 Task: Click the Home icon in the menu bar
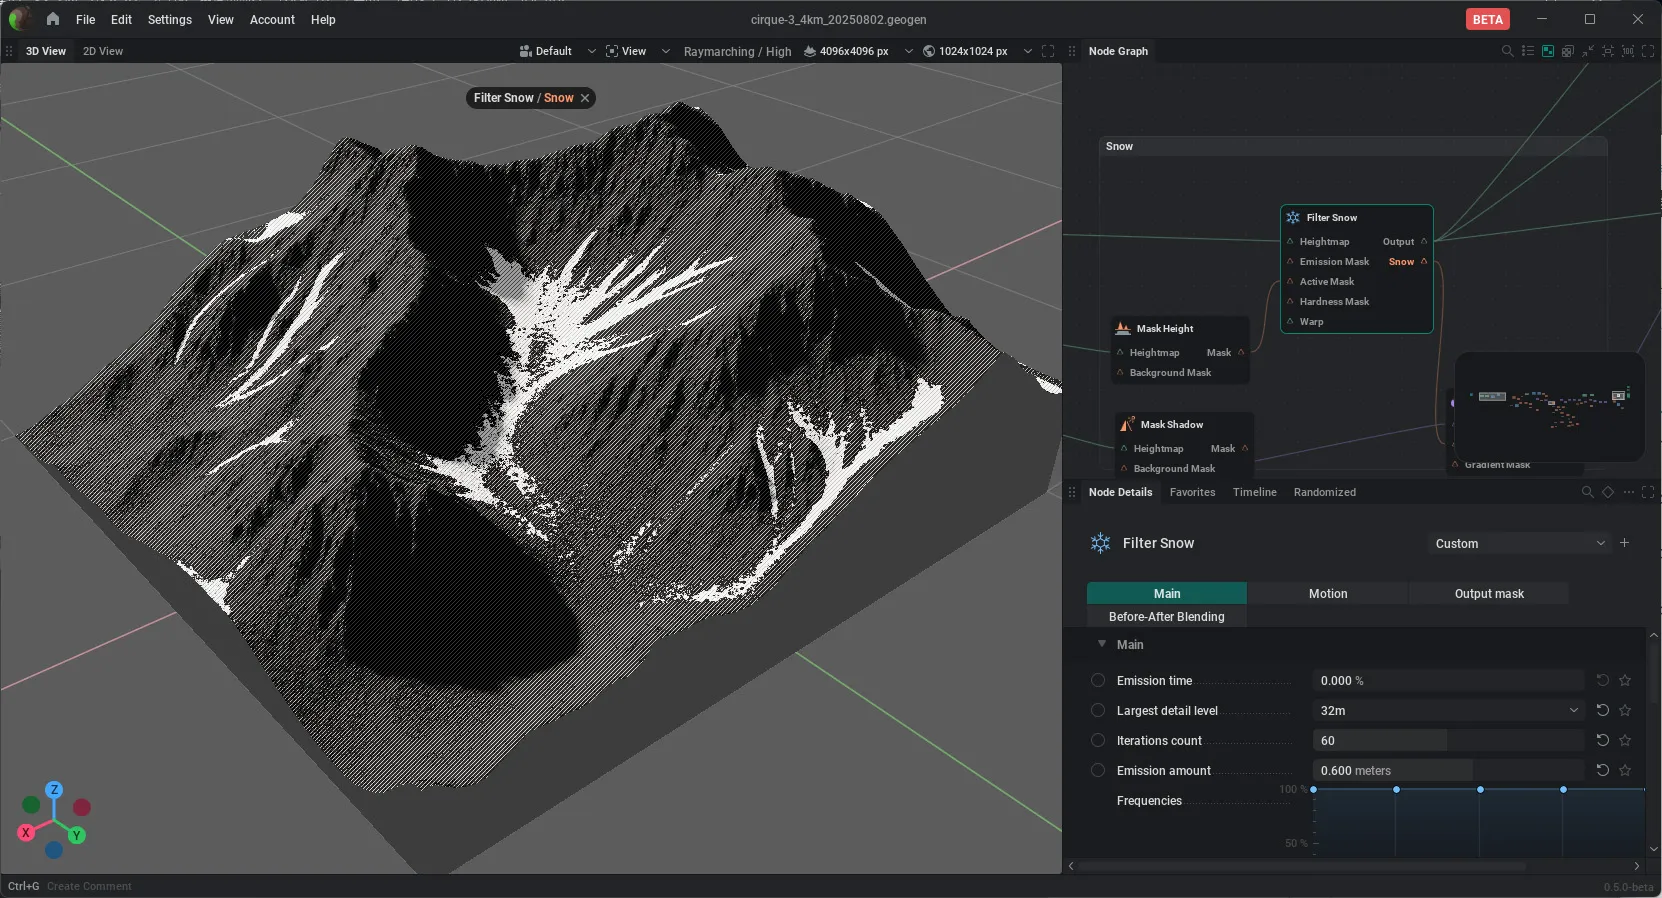(x=53, y=19)
